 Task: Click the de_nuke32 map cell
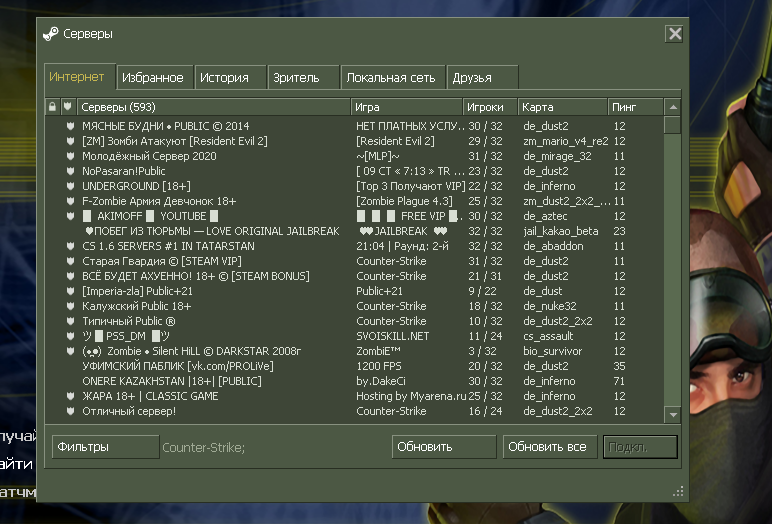[x=550, y=306]
